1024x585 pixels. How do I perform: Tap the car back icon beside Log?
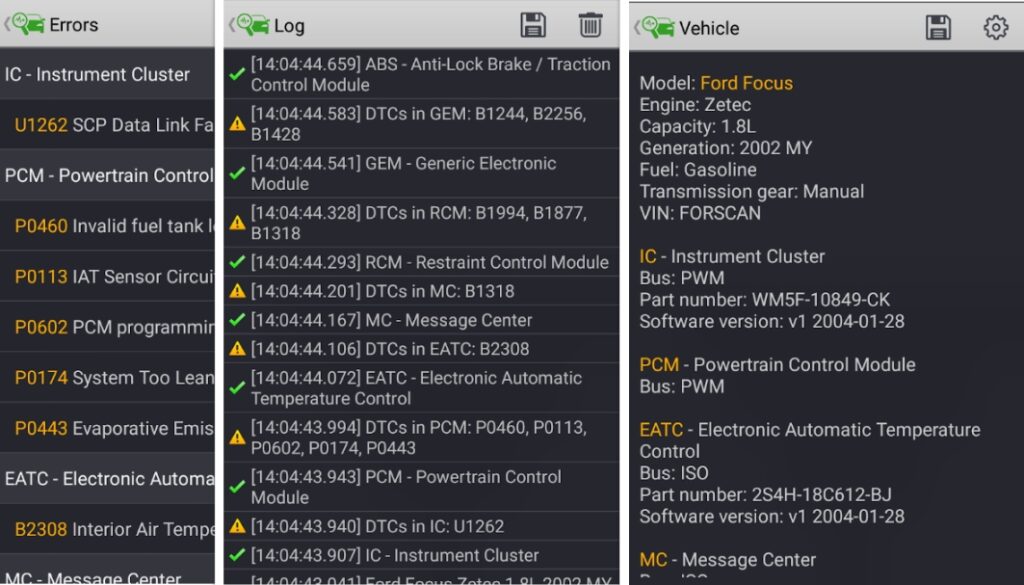250,26
